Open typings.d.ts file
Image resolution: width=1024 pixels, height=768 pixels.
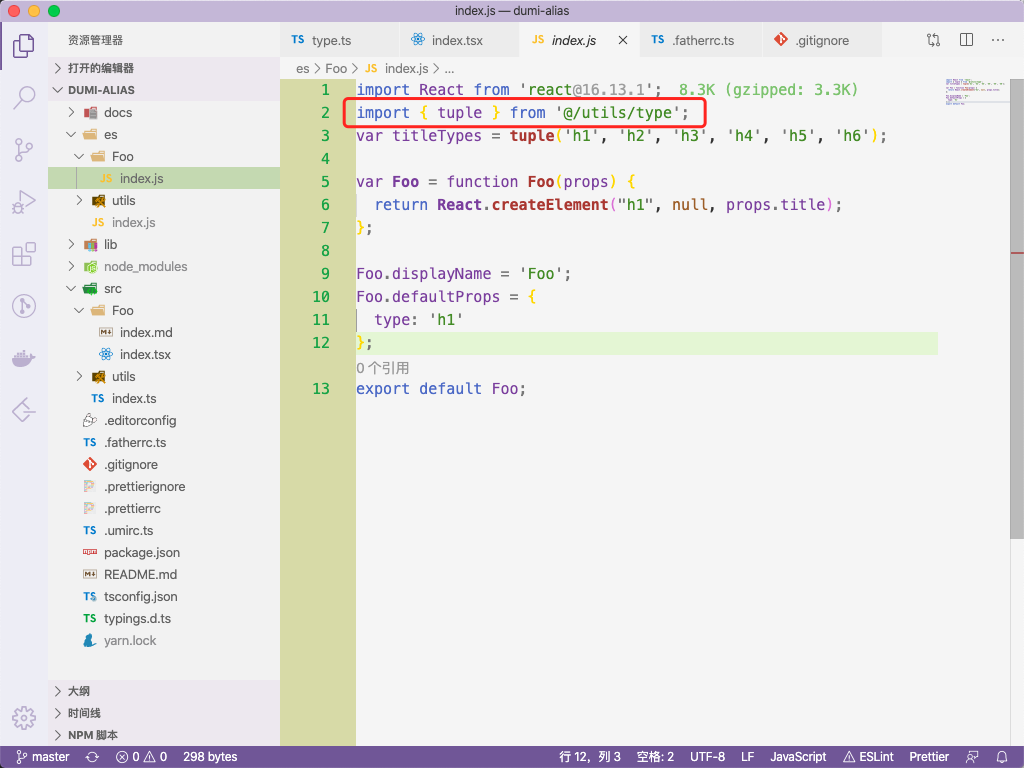tap(164, 618)
